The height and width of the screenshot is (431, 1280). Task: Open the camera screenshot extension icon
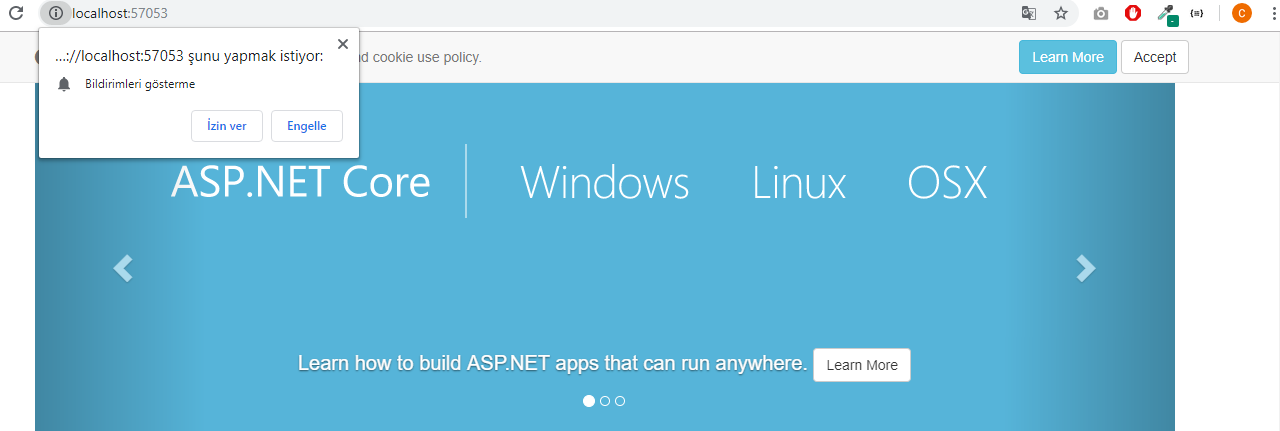[x=1101, y=13]
